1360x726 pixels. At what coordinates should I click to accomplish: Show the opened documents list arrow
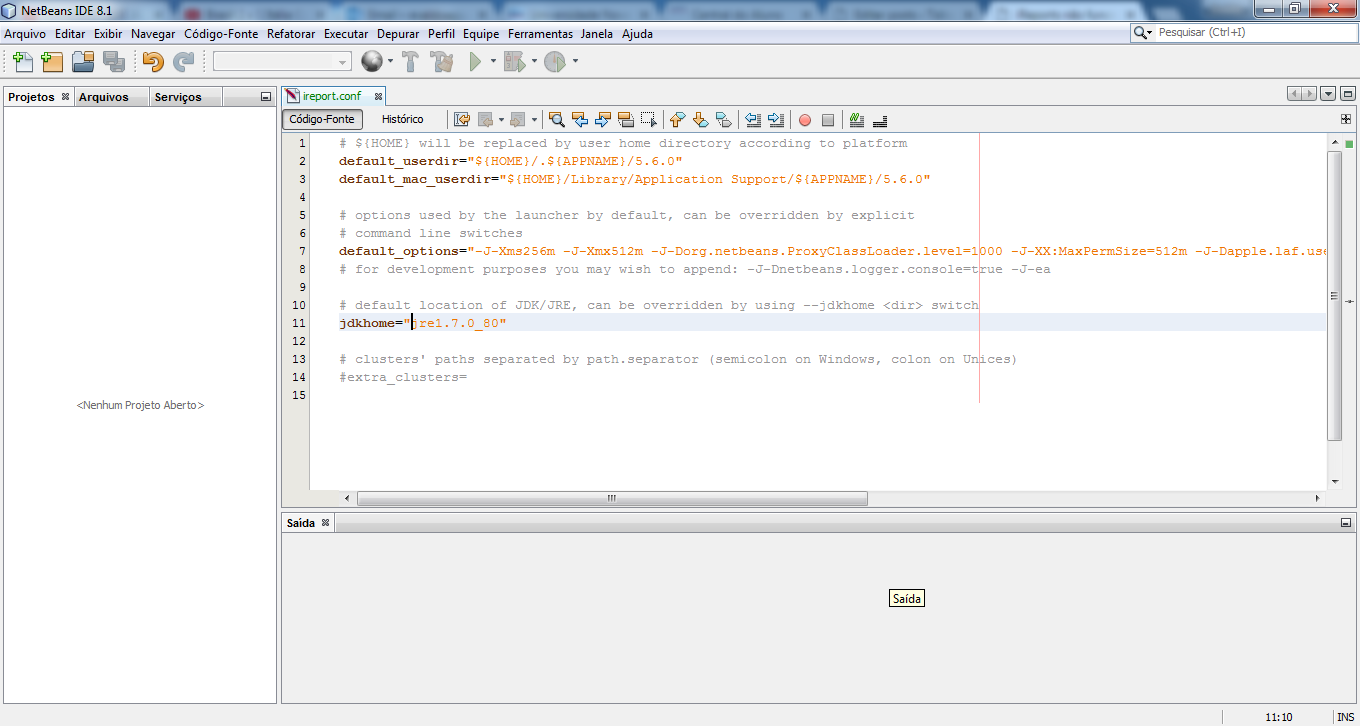tap(1328, 94)
